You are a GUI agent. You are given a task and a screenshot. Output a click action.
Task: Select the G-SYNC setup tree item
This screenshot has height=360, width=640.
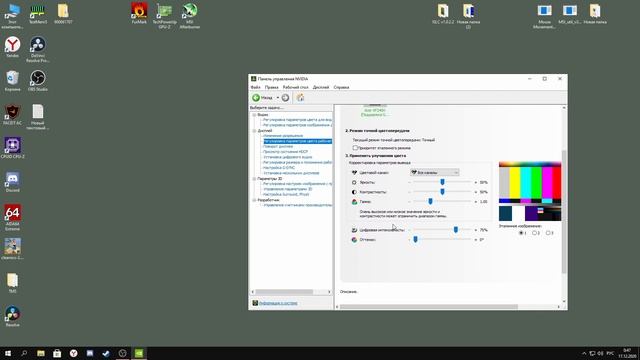279,168
